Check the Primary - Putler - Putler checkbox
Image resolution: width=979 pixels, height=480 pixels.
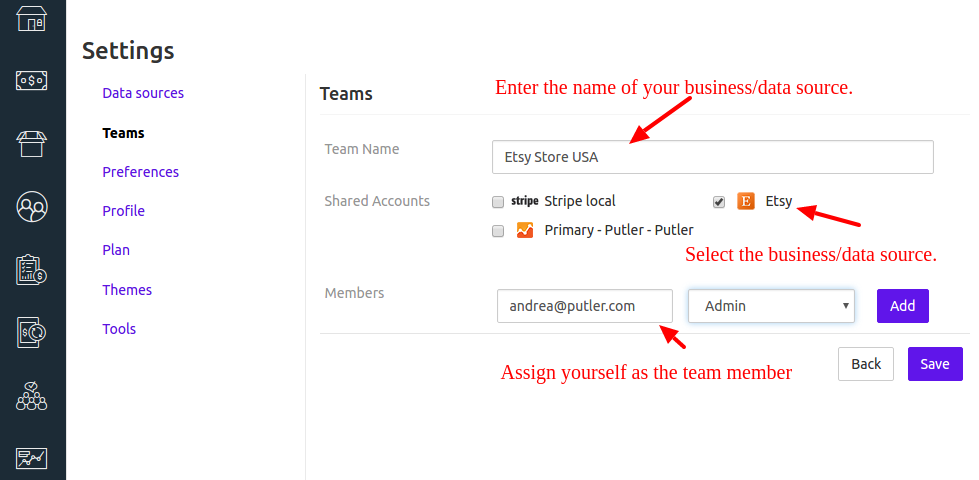pyautogui.click(x=498, y=231)
